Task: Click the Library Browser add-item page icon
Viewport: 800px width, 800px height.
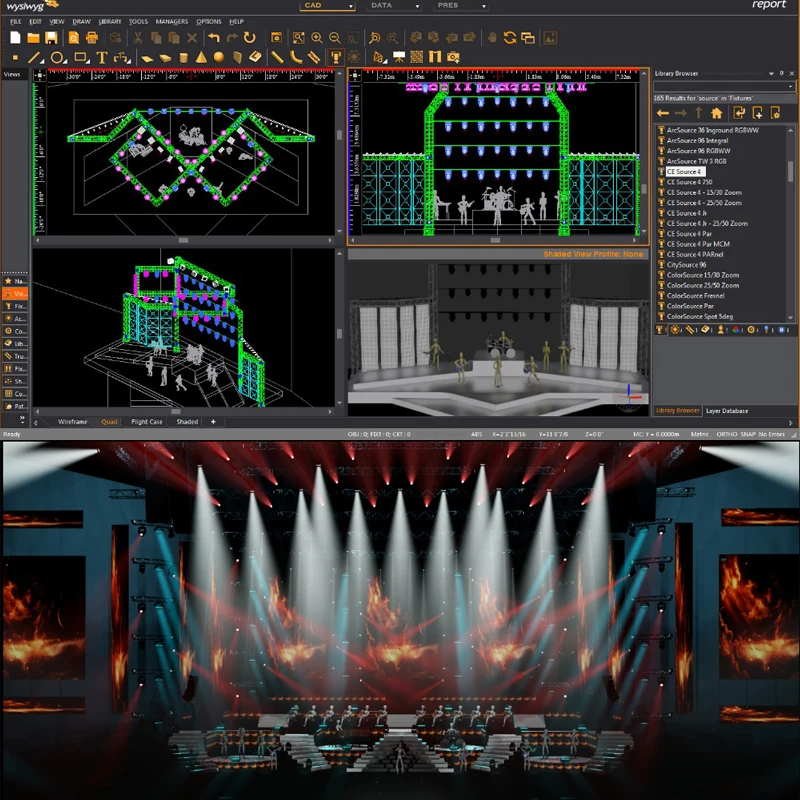Action: tap(757, 113)
